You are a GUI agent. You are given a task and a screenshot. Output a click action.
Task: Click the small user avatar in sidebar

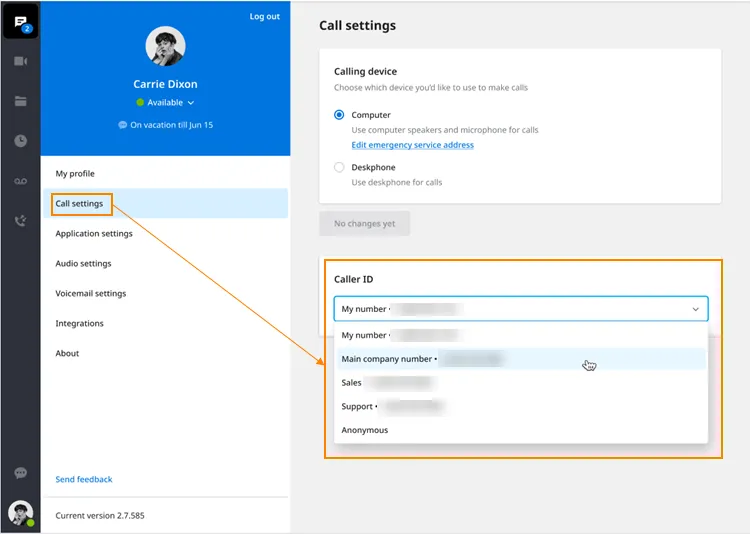pos(21,512)
